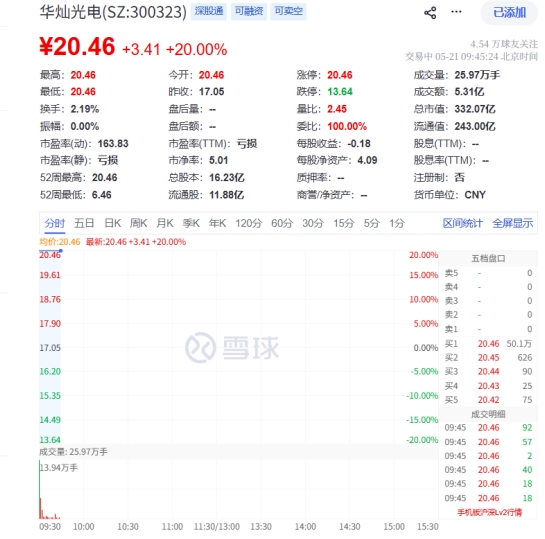Viewport: 545px width, 539px height.
Task: Click the 可卖空 tag
Action: [x=288, y=11]
